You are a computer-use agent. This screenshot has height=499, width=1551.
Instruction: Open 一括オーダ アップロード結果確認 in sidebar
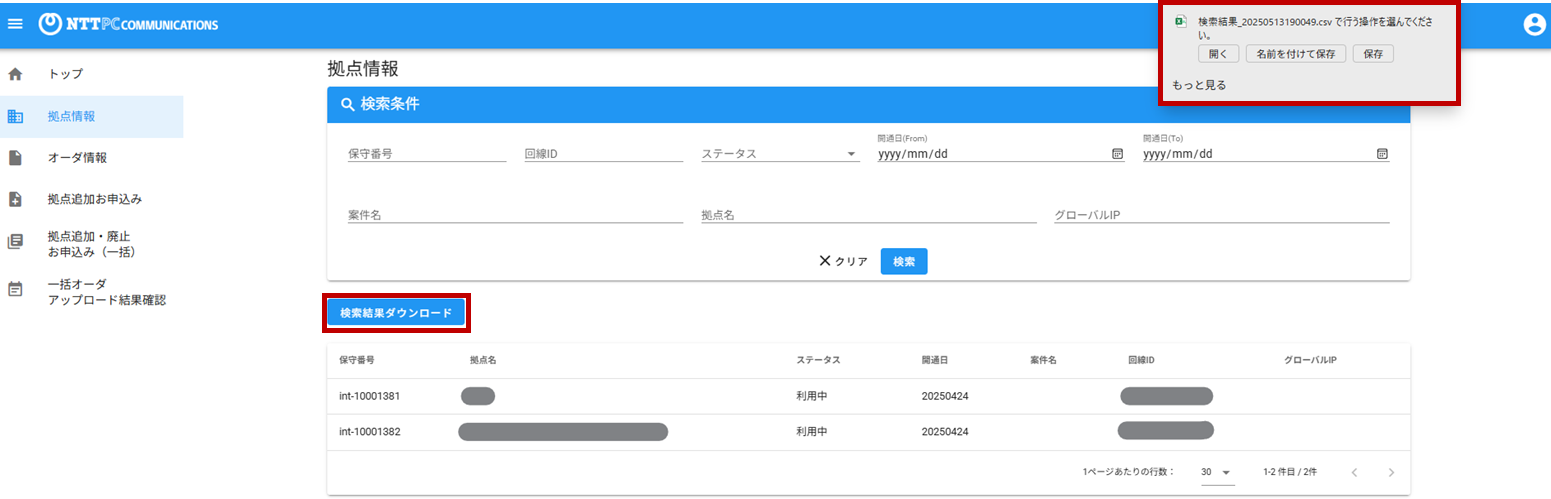[x=92, y=291]
